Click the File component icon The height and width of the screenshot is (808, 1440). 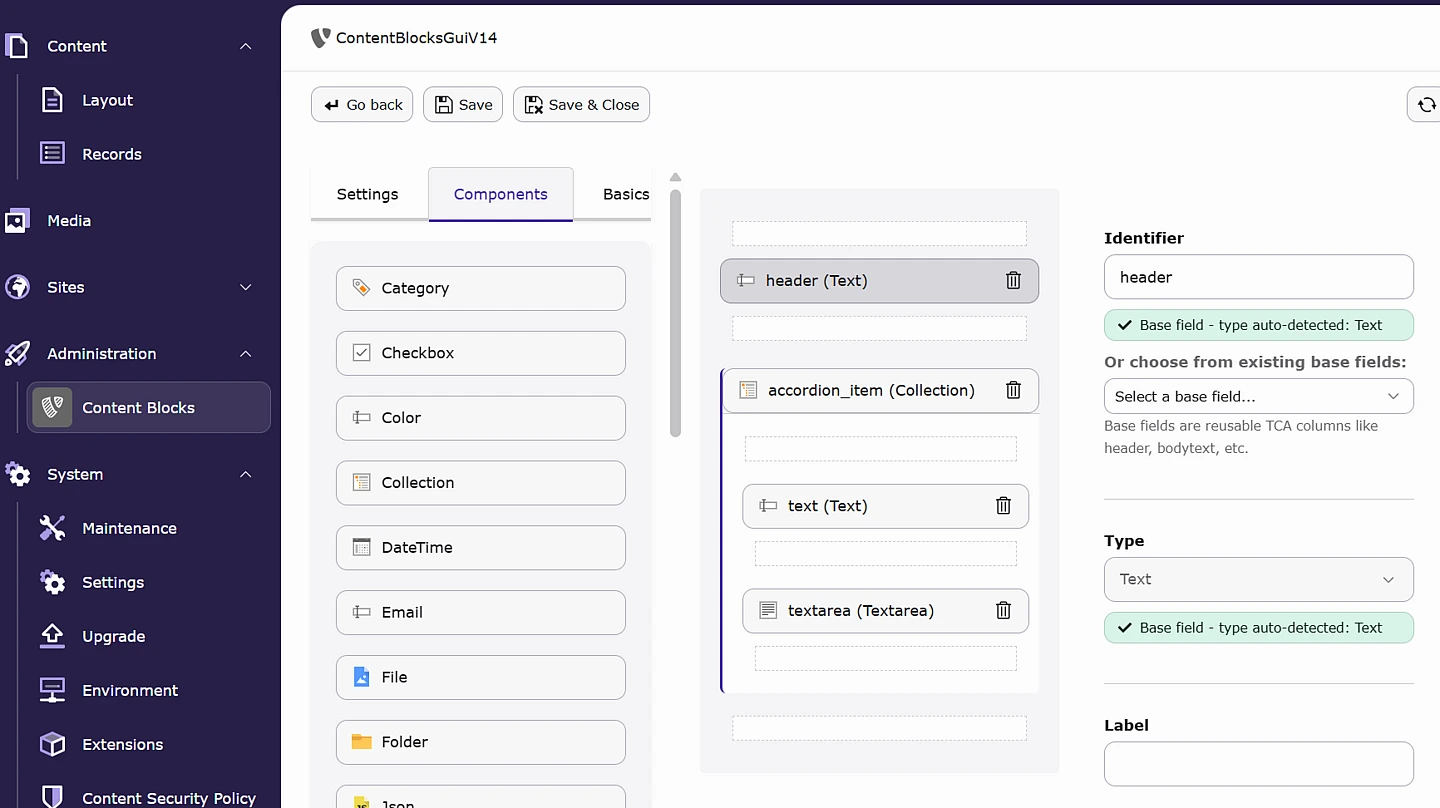coord(362,677)
